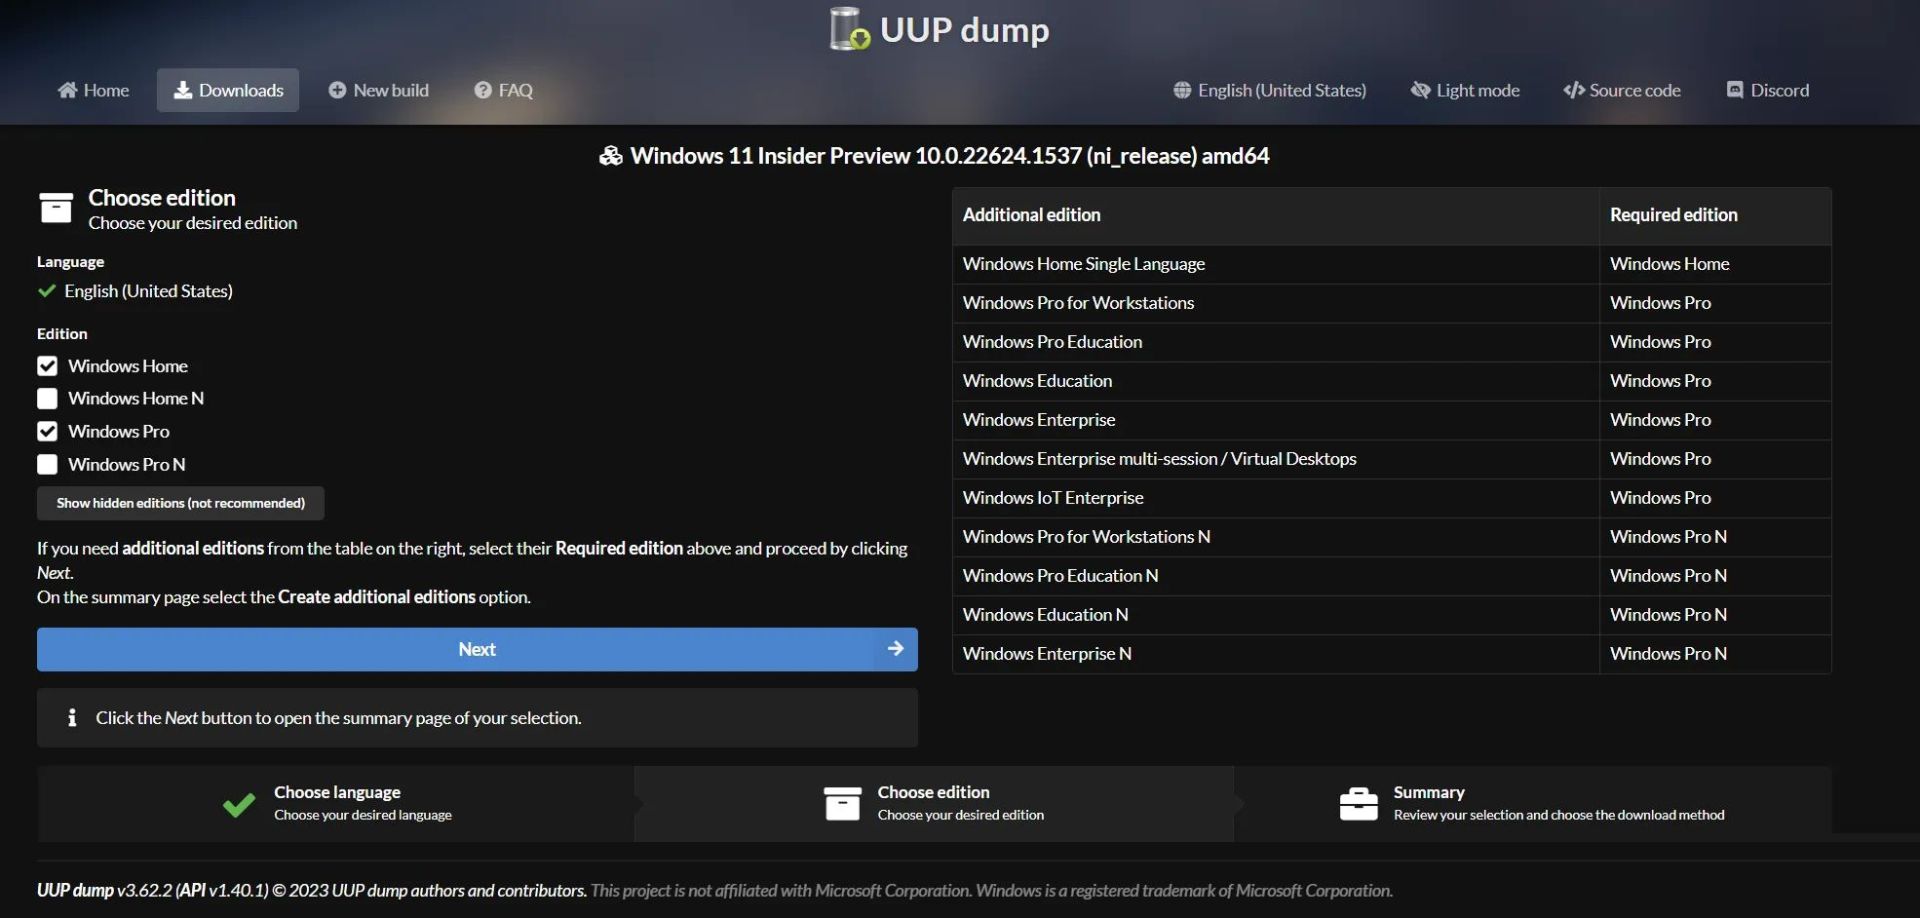Disable the Windows Pro checkbox
This screenshot has height=918, width=1920.
[x=46, y=431]
